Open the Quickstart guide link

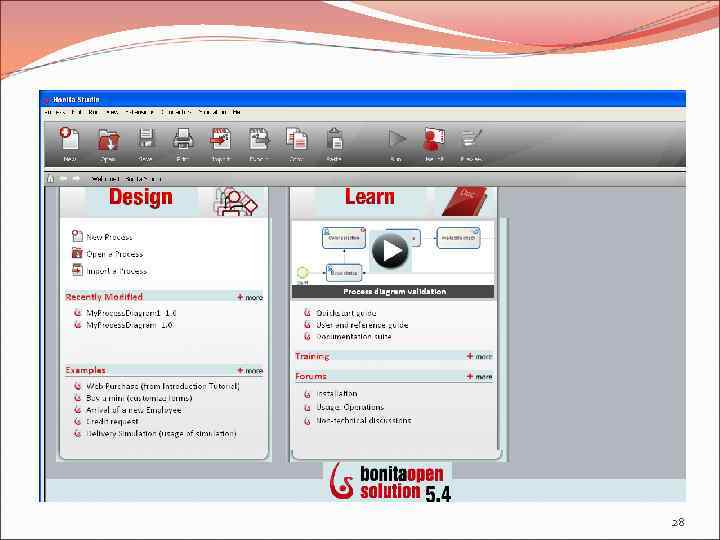346,313
